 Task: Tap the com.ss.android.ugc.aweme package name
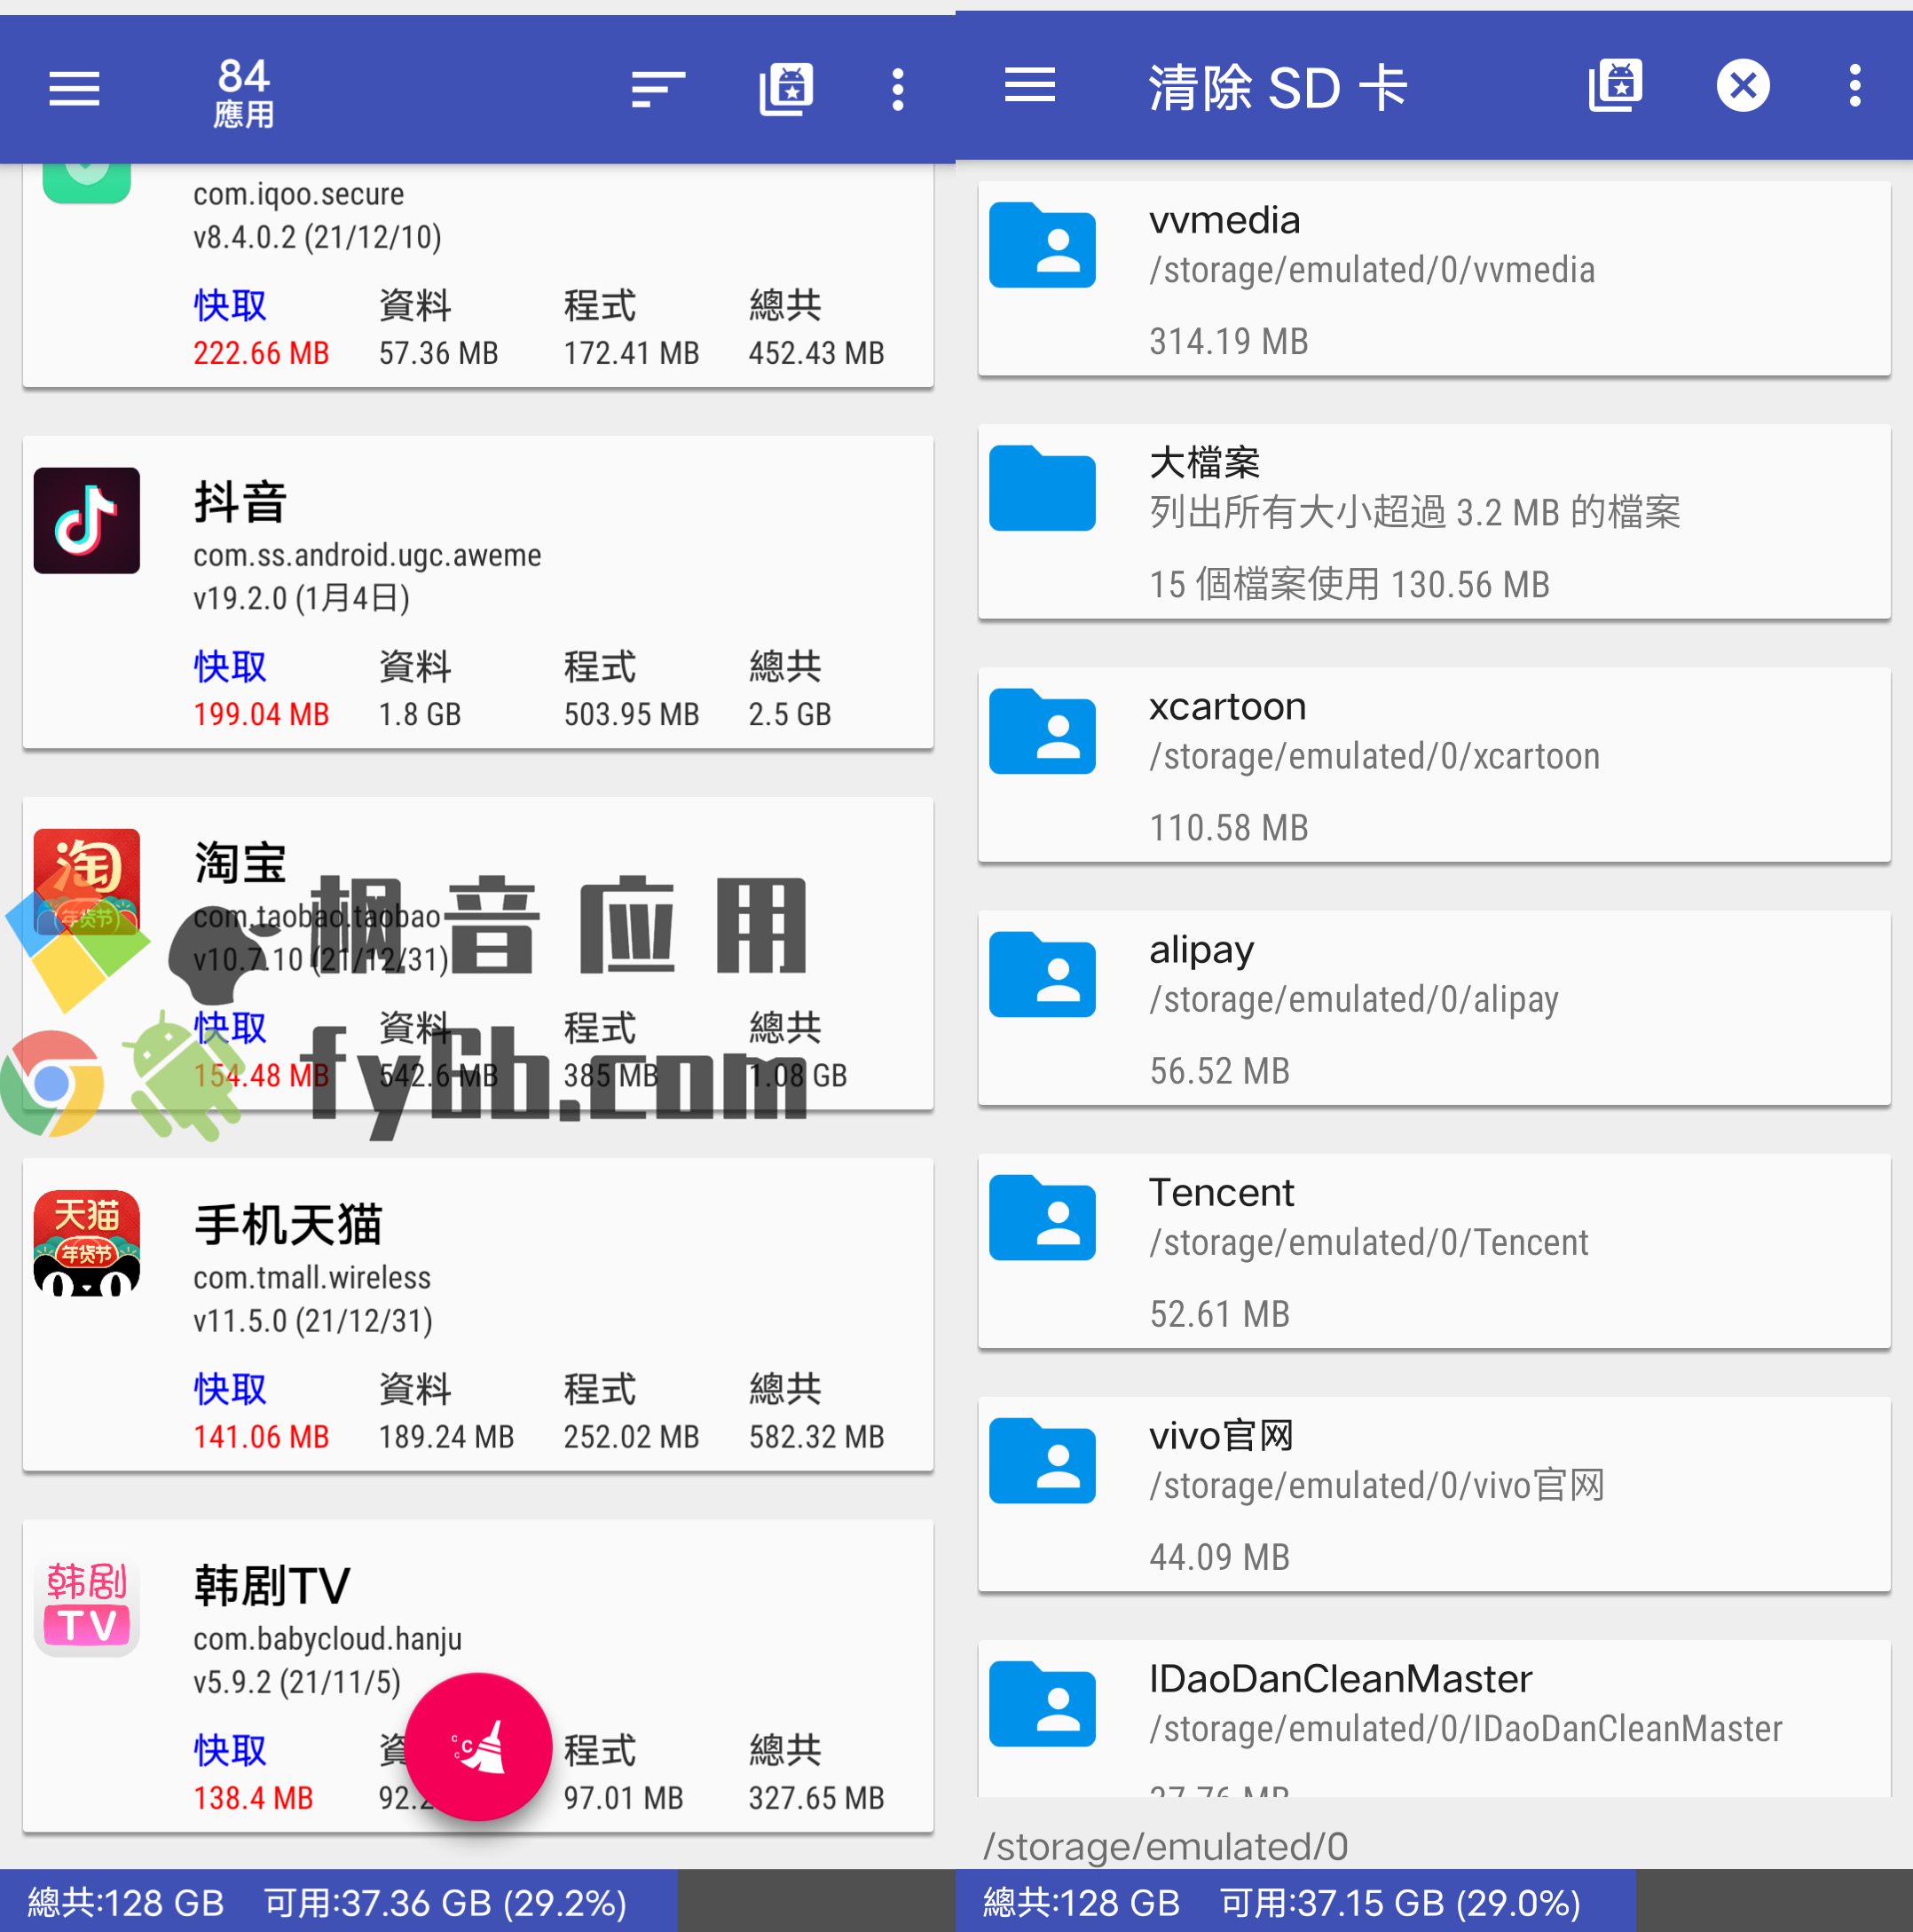[367, 555]
